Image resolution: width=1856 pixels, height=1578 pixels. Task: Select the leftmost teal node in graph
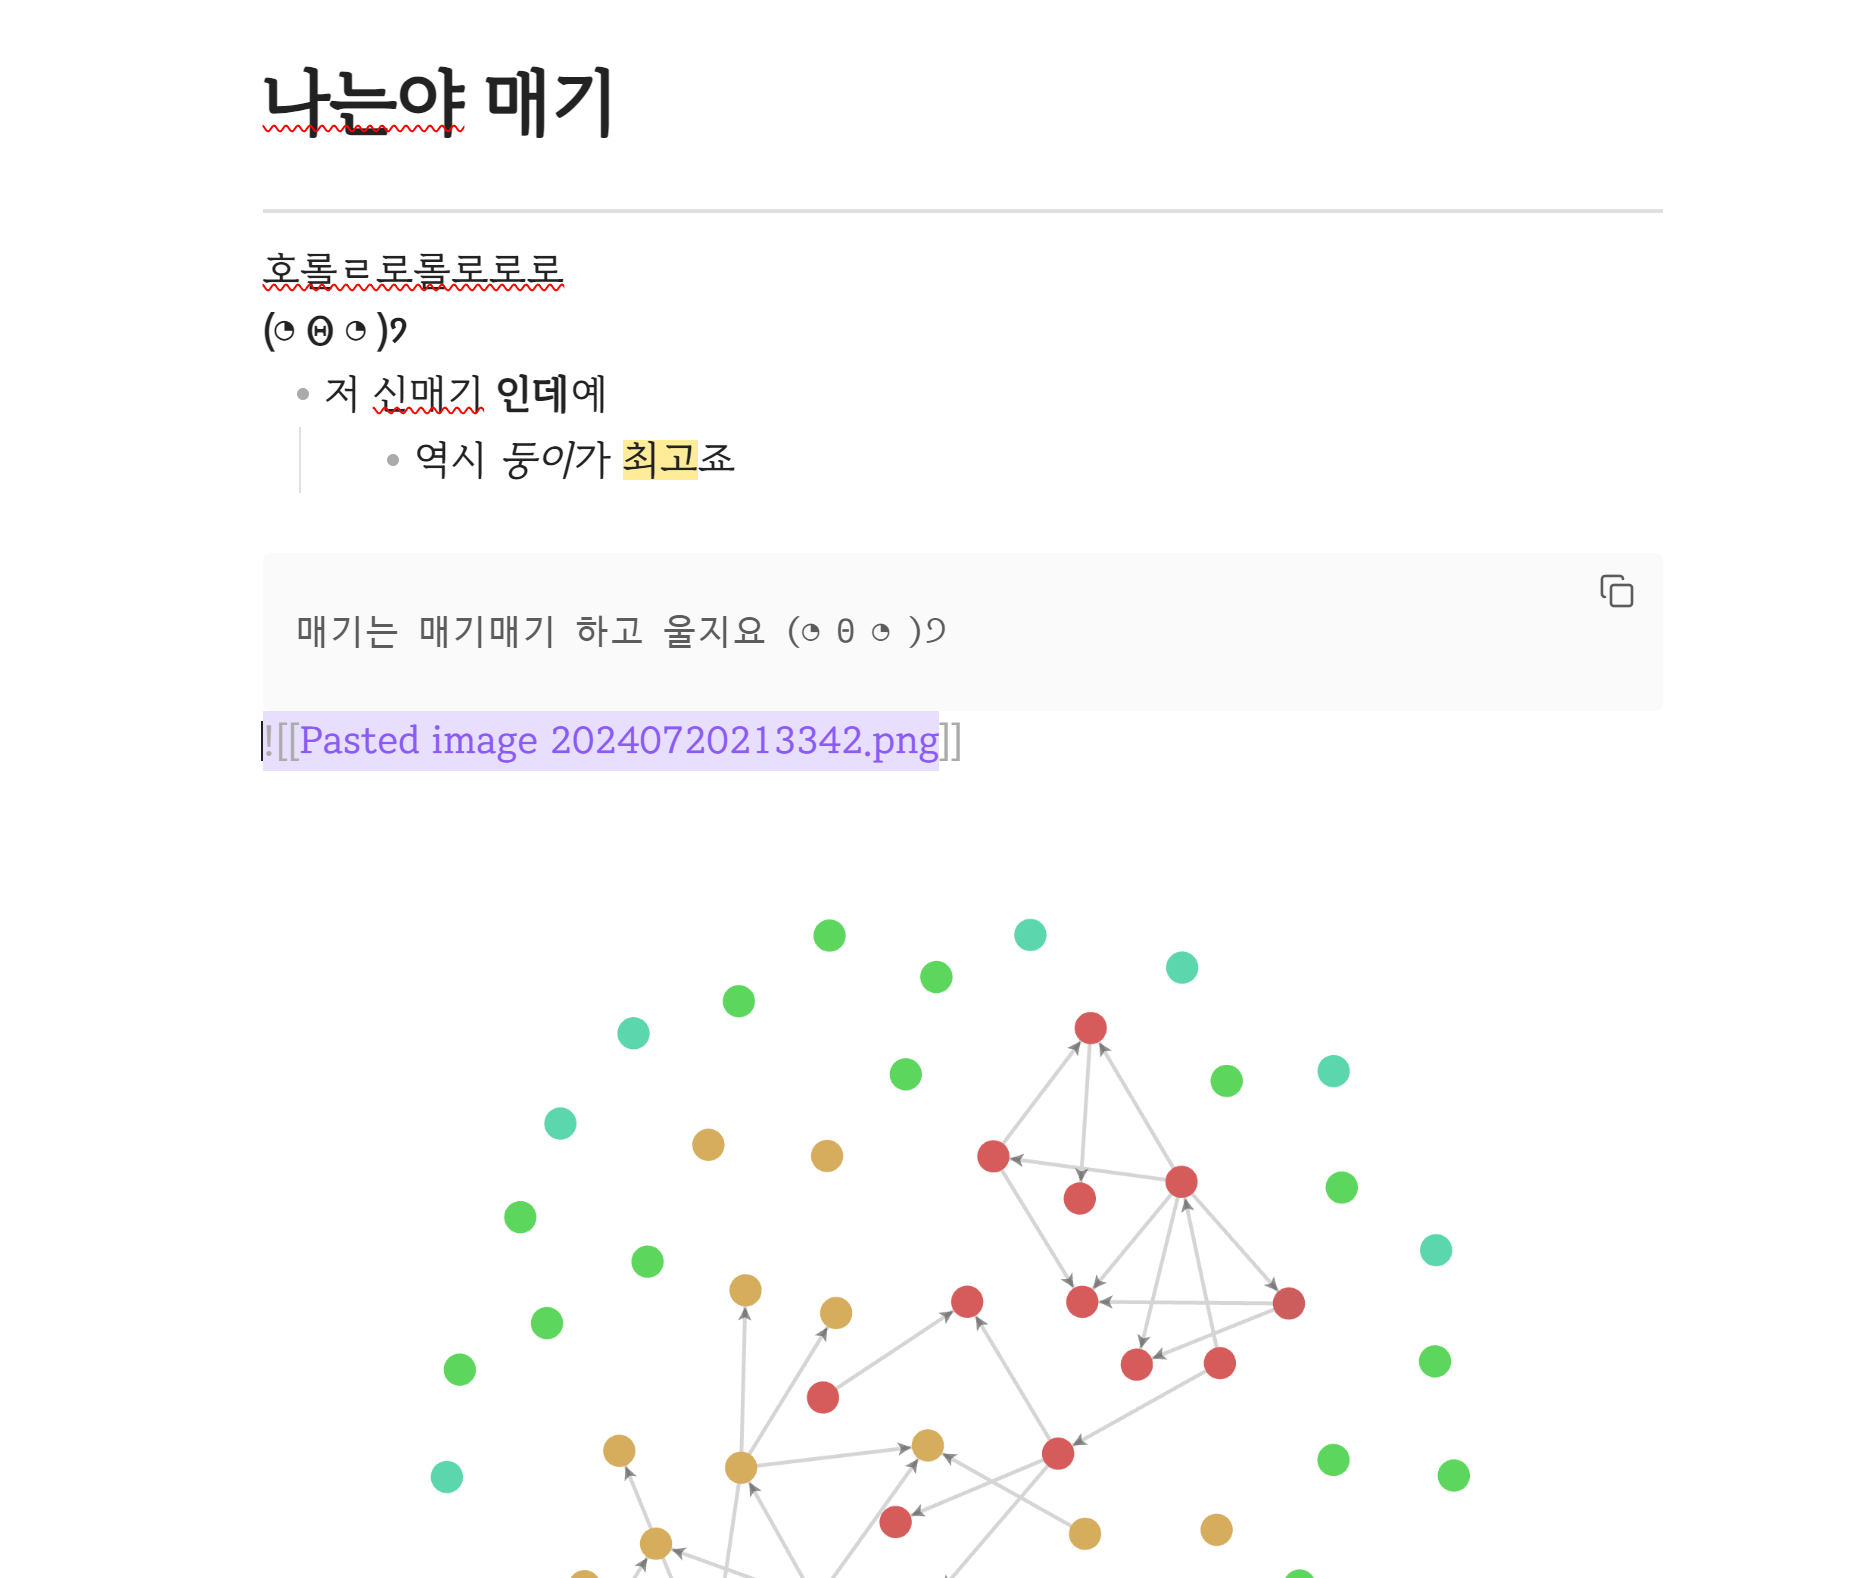coord(446,1476)
